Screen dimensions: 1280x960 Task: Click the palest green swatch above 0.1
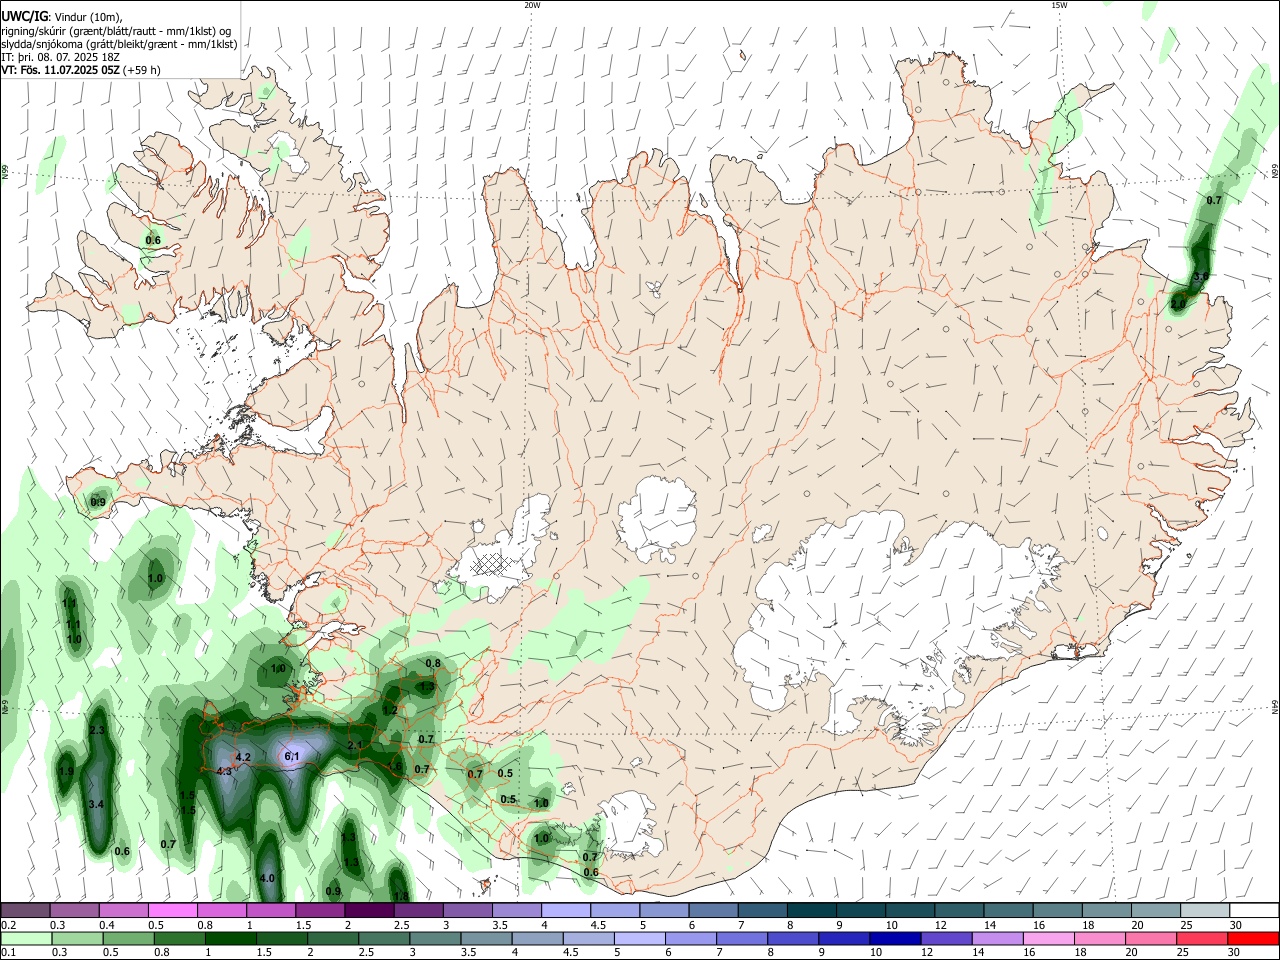[25, 938]
